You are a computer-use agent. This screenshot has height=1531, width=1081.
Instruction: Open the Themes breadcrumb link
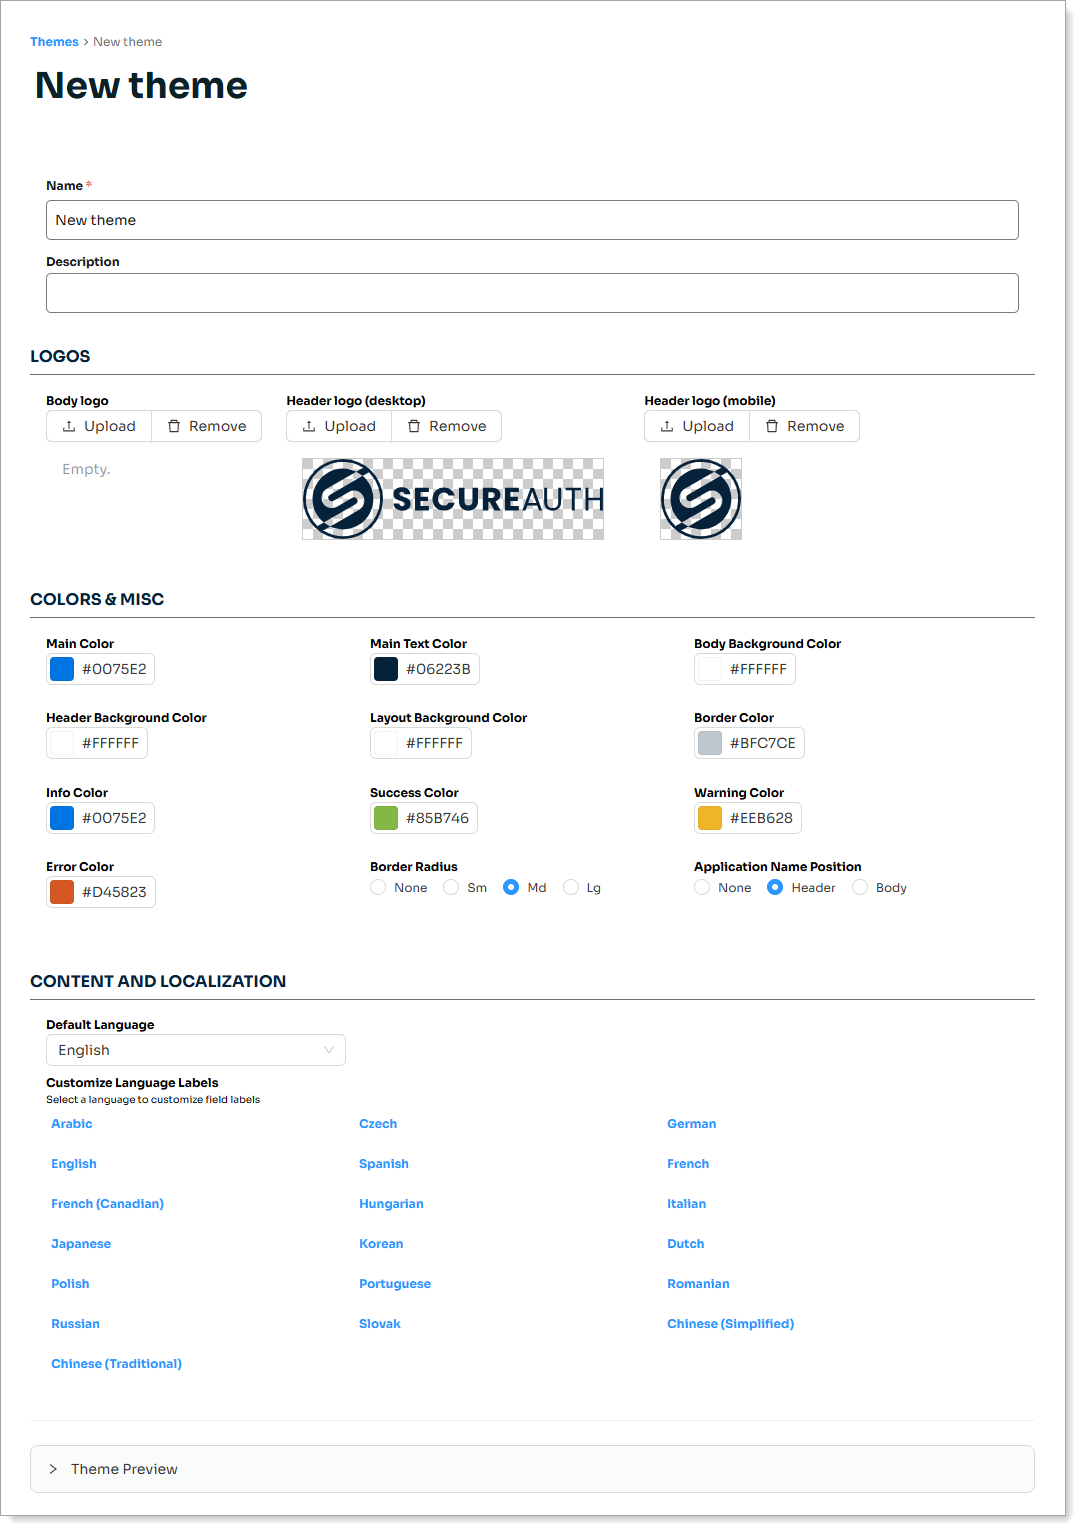[54, 41]
